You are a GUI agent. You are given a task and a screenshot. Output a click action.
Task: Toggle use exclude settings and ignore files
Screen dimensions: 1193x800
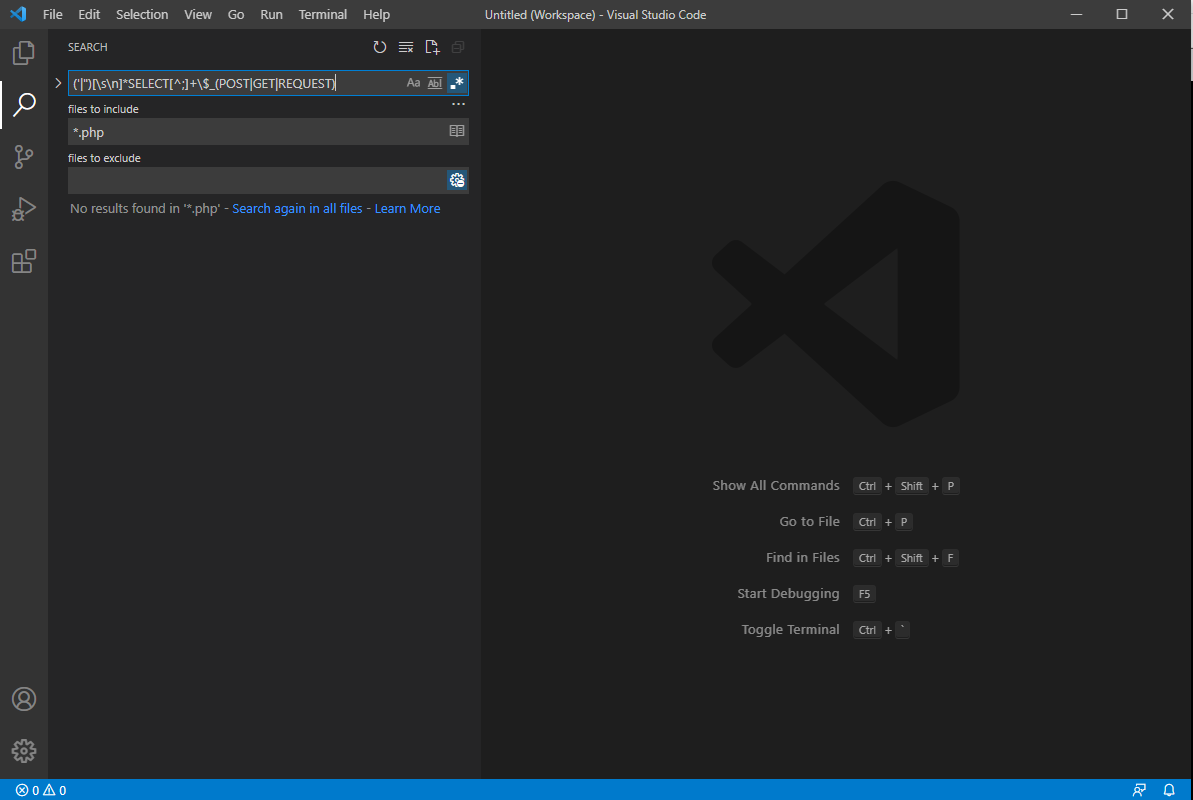coord(457,180)
